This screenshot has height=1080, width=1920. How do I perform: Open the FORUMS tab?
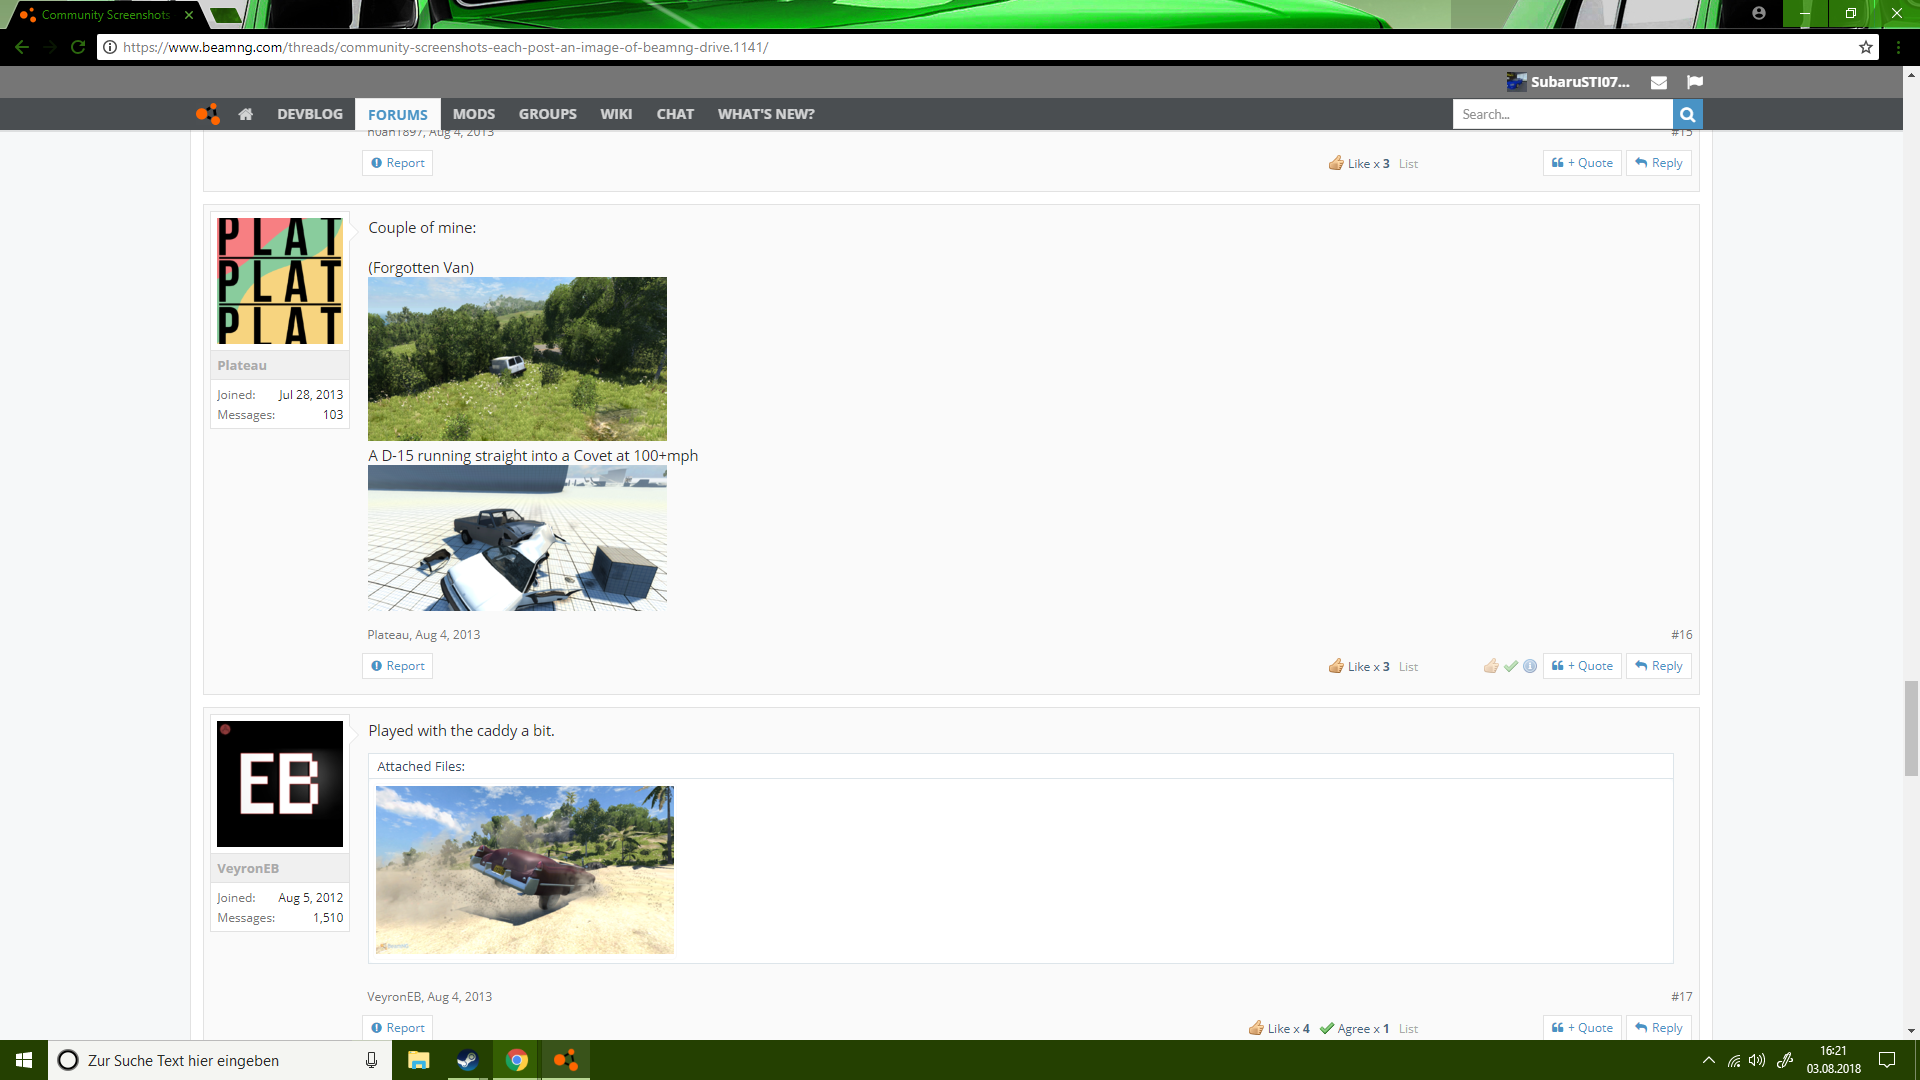[397, 114]
